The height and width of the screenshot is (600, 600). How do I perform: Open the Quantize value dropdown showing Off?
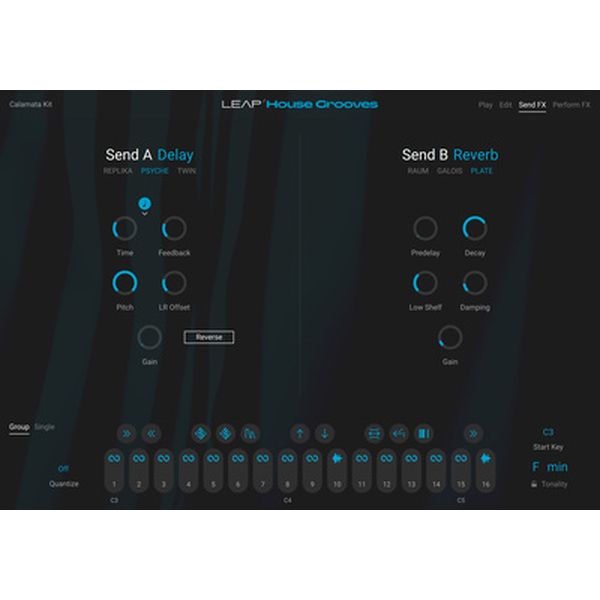pyautogui.click(x=63, y=467)
